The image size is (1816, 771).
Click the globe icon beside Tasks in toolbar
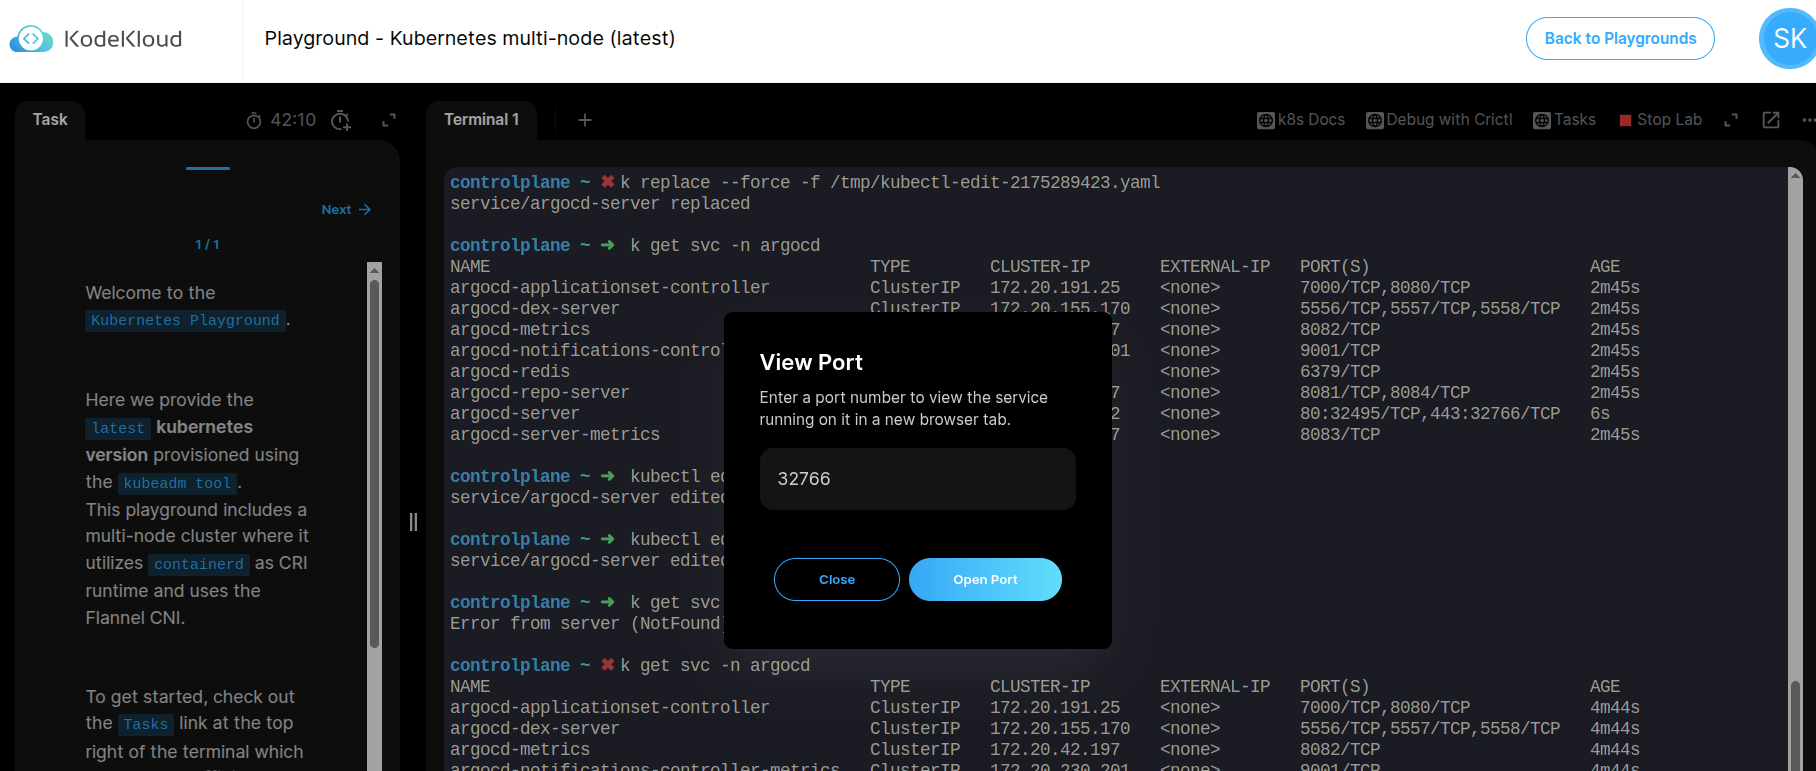[1542, 121]
